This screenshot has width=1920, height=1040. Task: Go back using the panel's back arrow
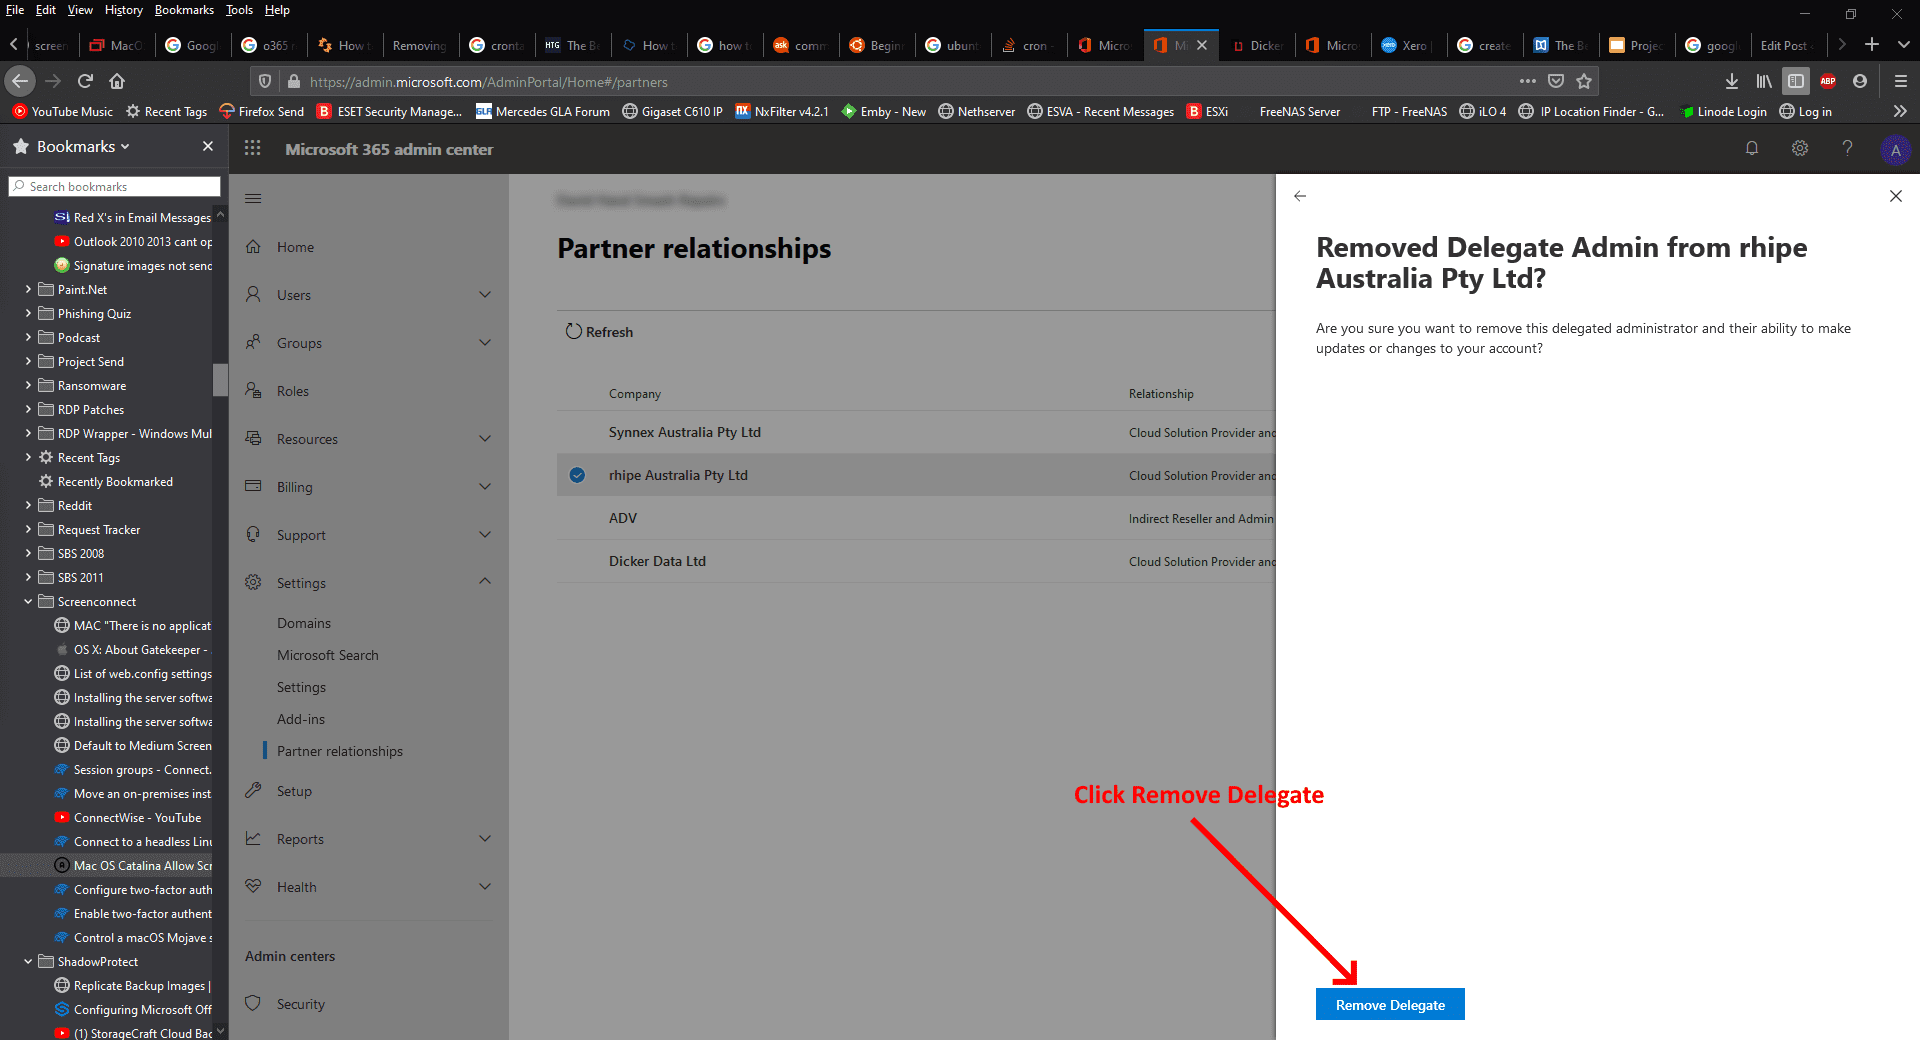click(x=1300, y=196)
